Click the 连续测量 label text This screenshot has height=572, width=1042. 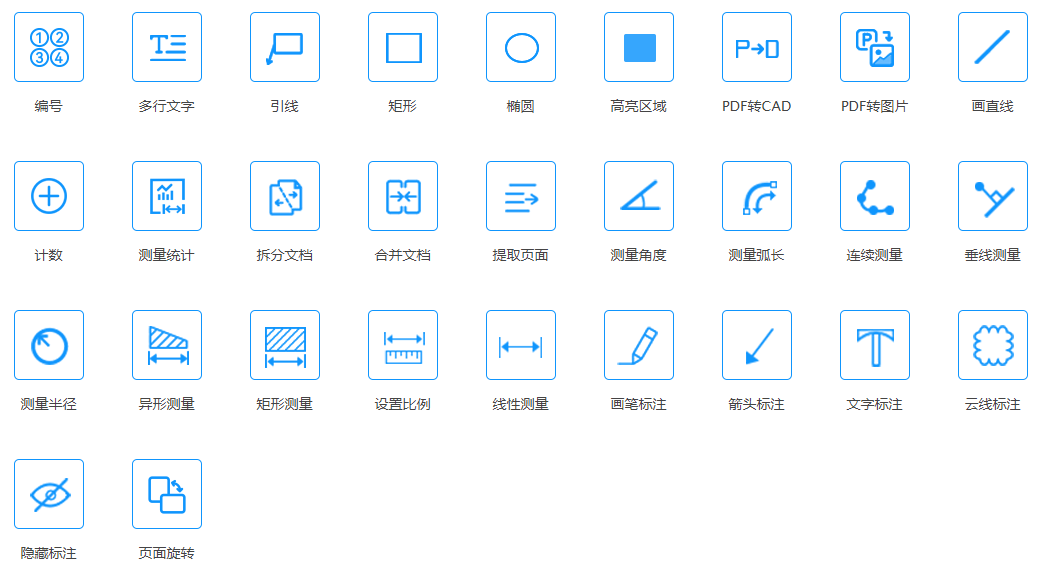pos(875,255)
